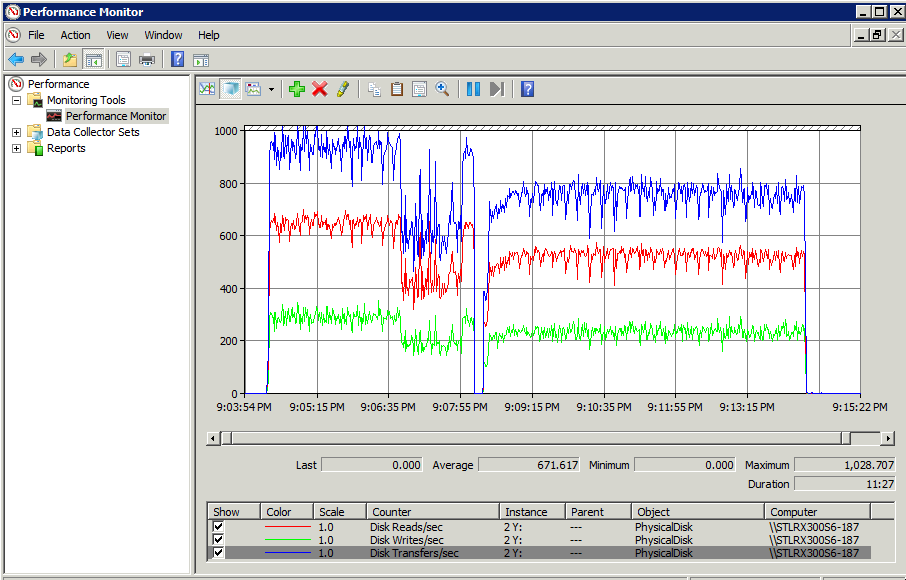Collapse the Monitoring Tools tree node
The height and width of the screenshot is (580, 906).
[x=16, y=100]
